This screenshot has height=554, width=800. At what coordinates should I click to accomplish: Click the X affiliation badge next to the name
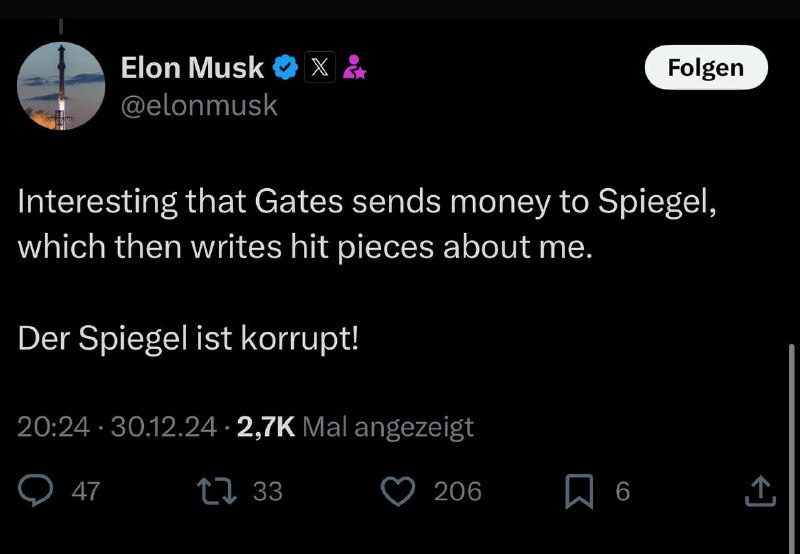[x=320, y=67]
